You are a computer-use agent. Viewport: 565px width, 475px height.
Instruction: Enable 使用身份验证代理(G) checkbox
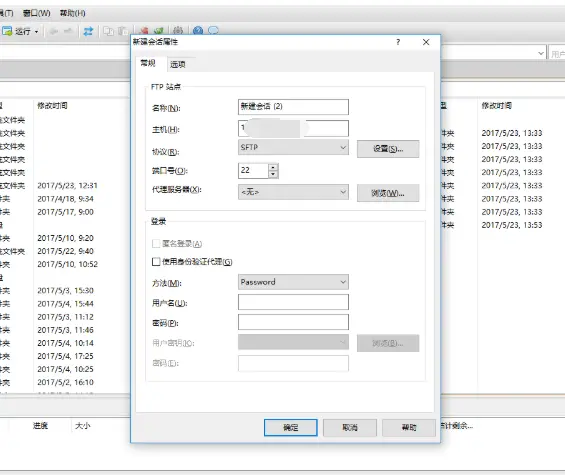[x=156, y=262]
